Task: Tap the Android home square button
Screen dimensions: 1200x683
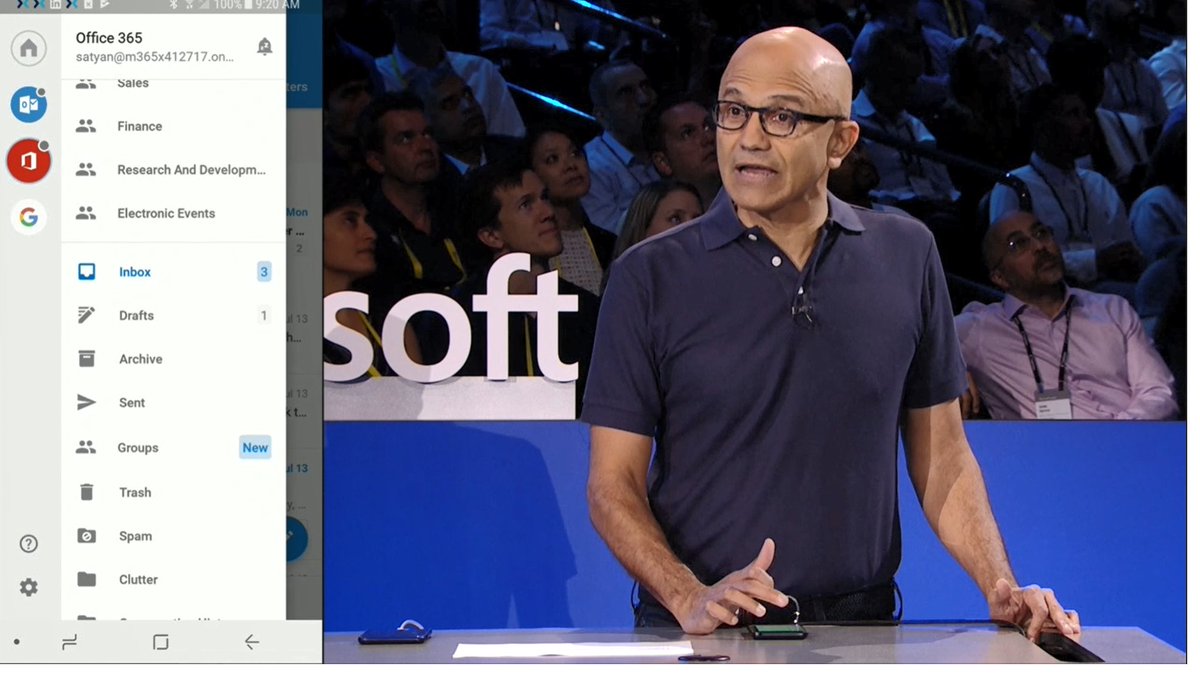Action: coord(161,642)
